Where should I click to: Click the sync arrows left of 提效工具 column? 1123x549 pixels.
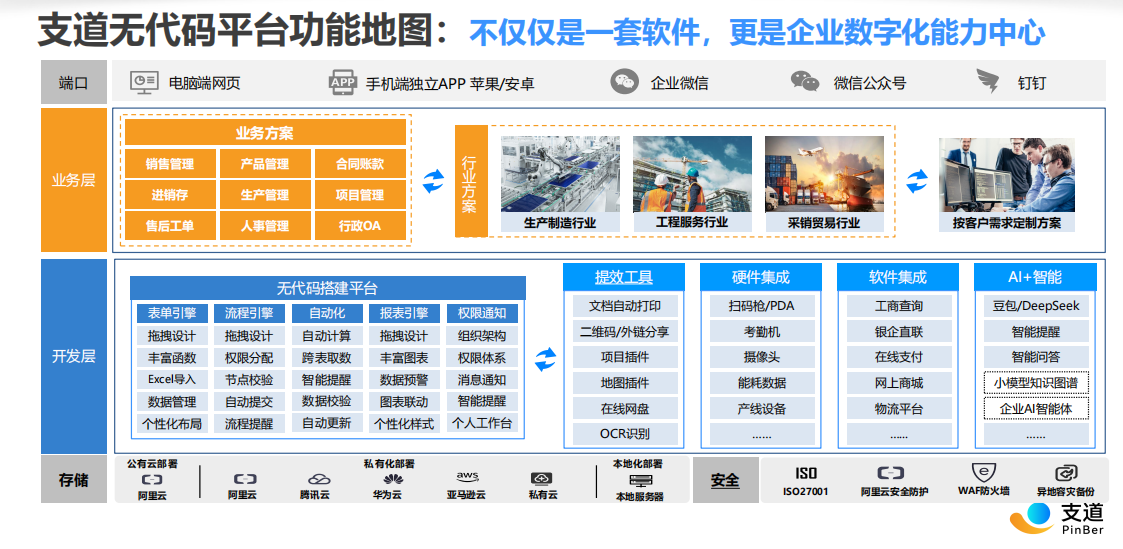[x=546, y=359]
